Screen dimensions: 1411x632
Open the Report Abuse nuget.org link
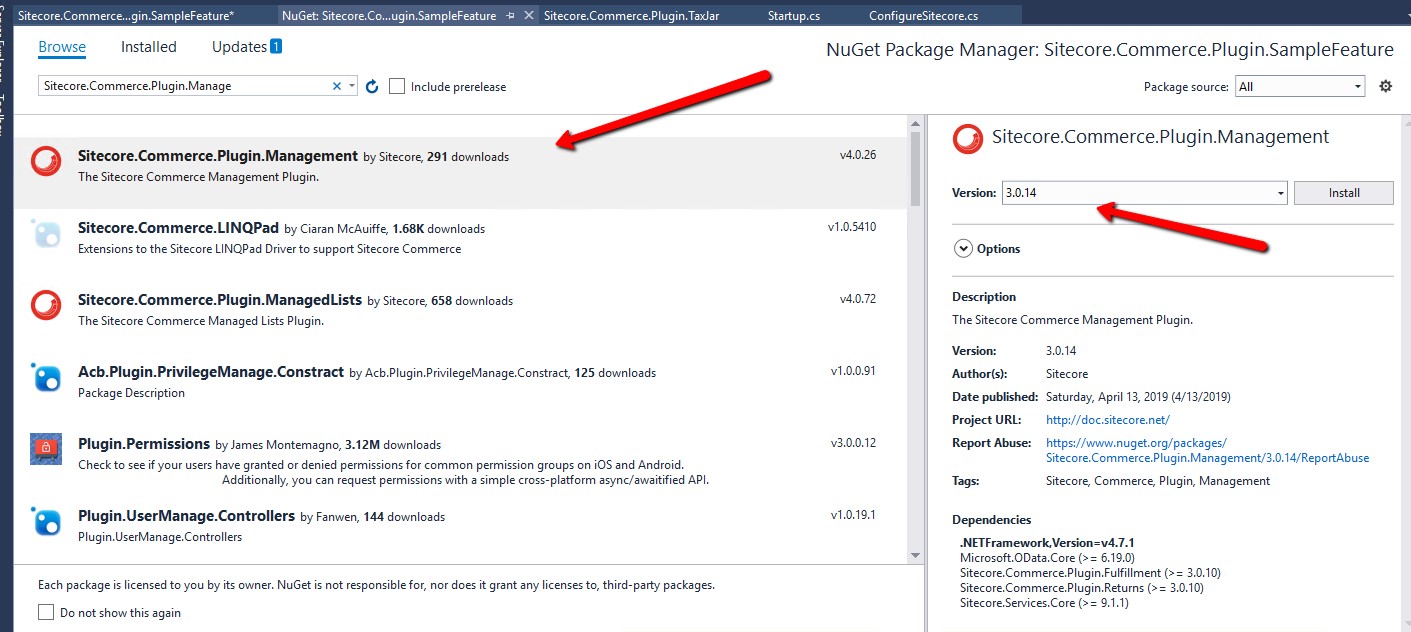[1208, 450]
